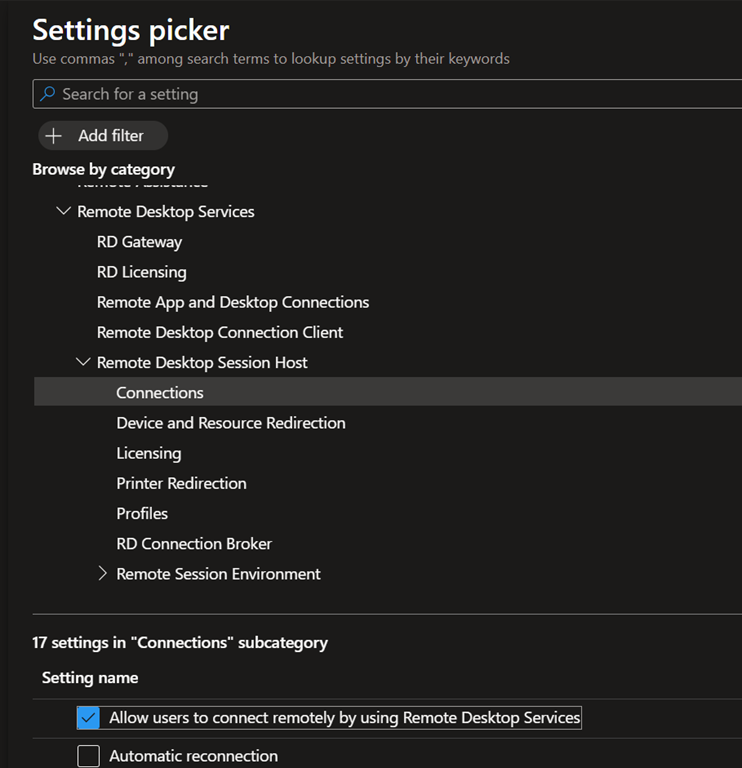The image size is (742, 768).
Task: Click Allow users to connect remotely label
Action: [x=344, y=718]
